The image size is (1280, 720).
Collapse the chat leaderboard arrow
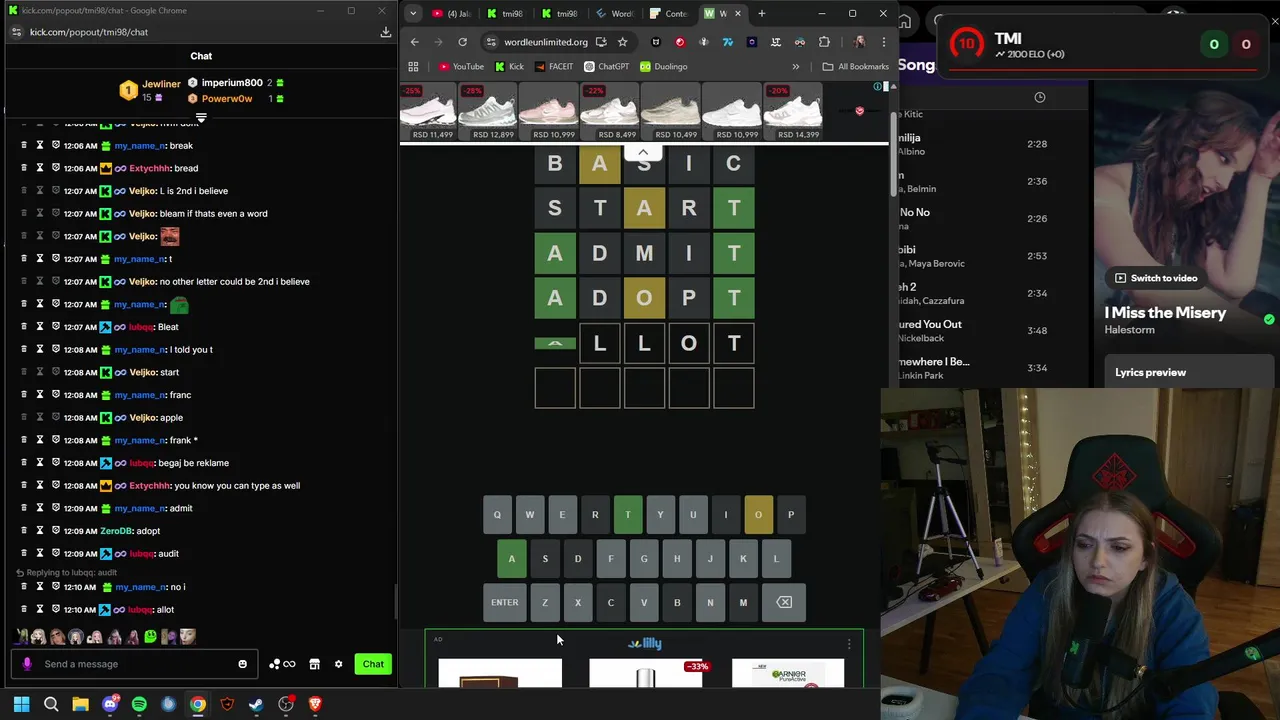201,118
